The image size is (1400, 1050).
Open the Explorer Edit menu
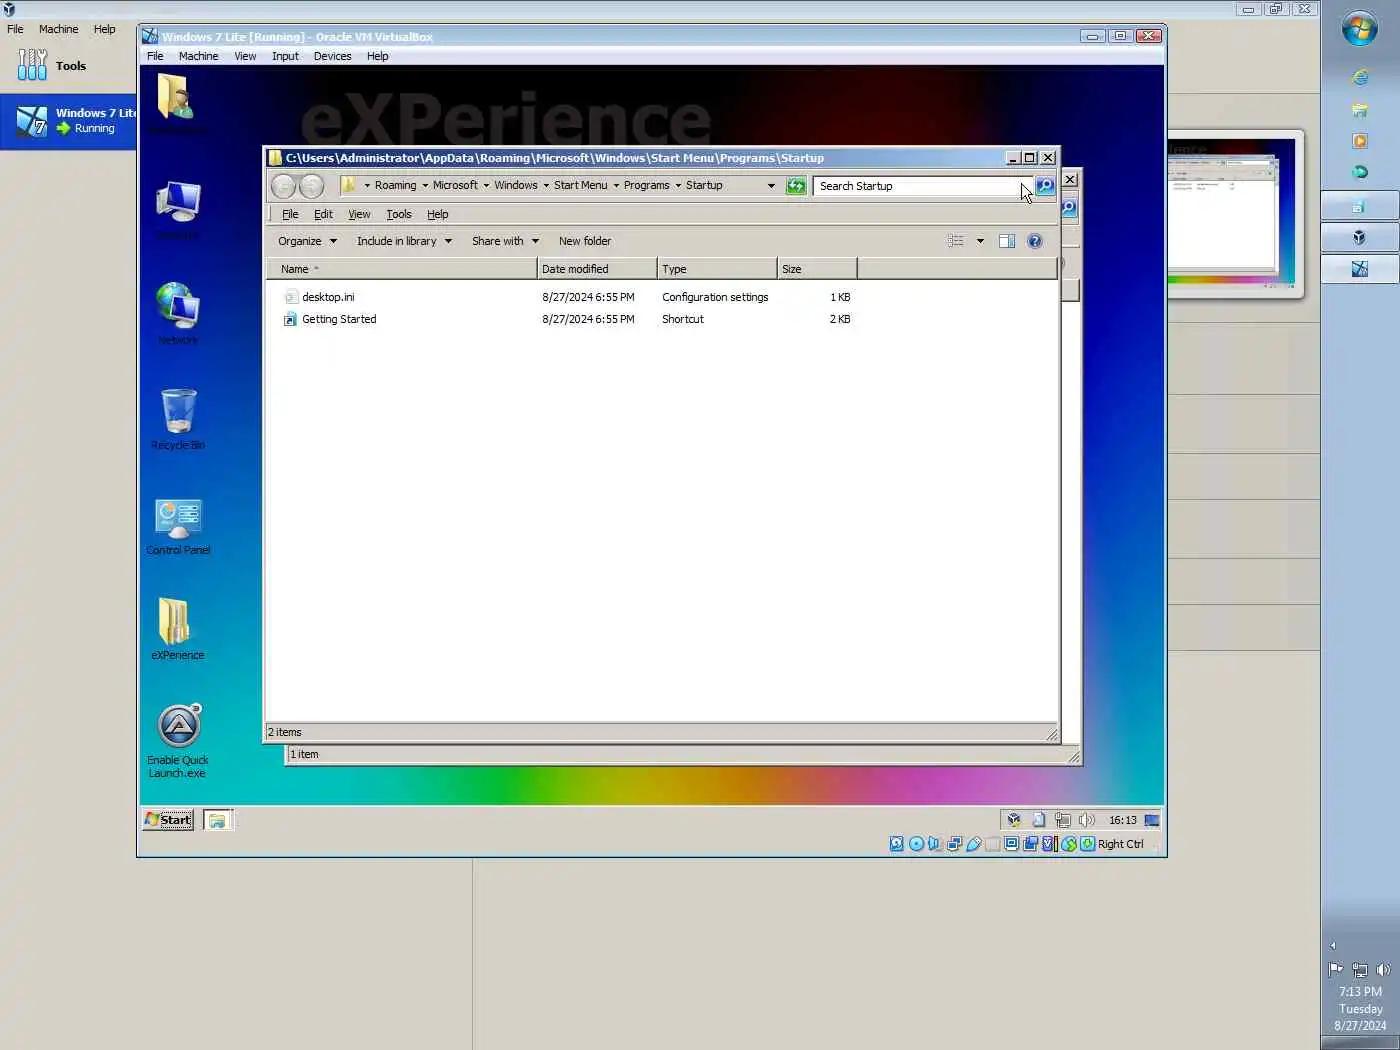coord(323,214)
